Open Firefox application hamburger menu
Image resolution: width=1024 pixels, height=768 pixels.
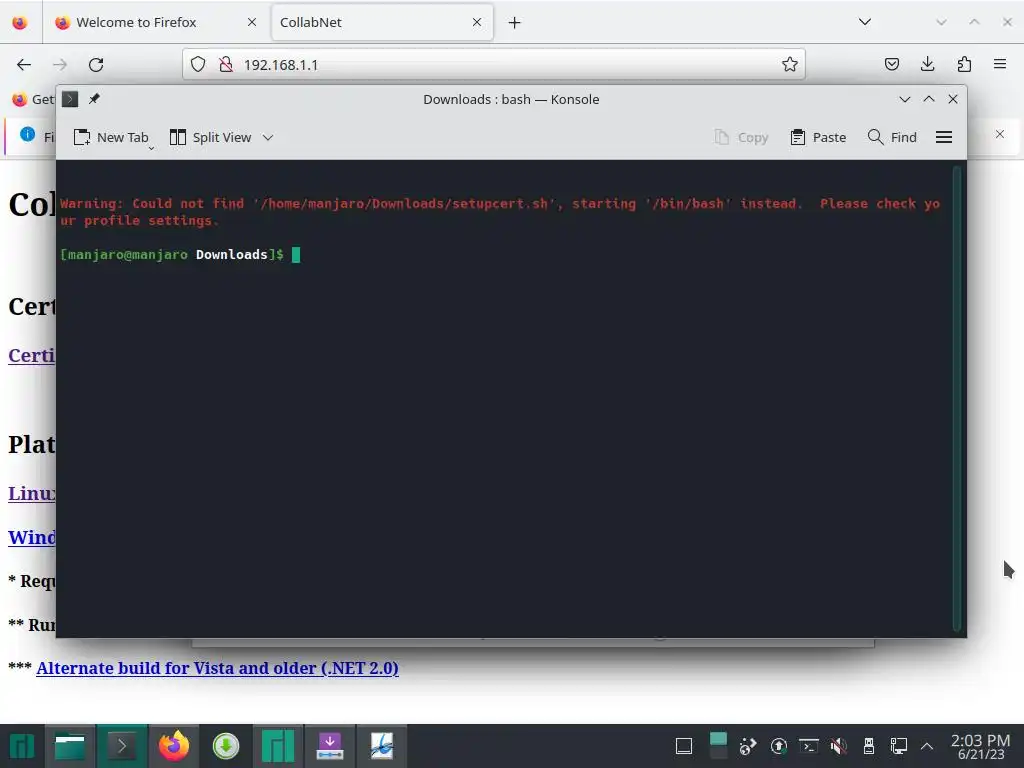(x=1000, y=64)
